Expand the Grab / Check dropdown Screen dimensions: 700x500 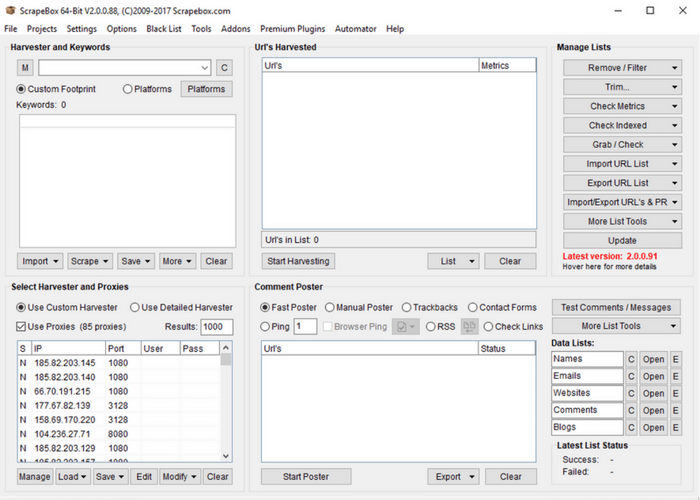[x=622, y=145]
